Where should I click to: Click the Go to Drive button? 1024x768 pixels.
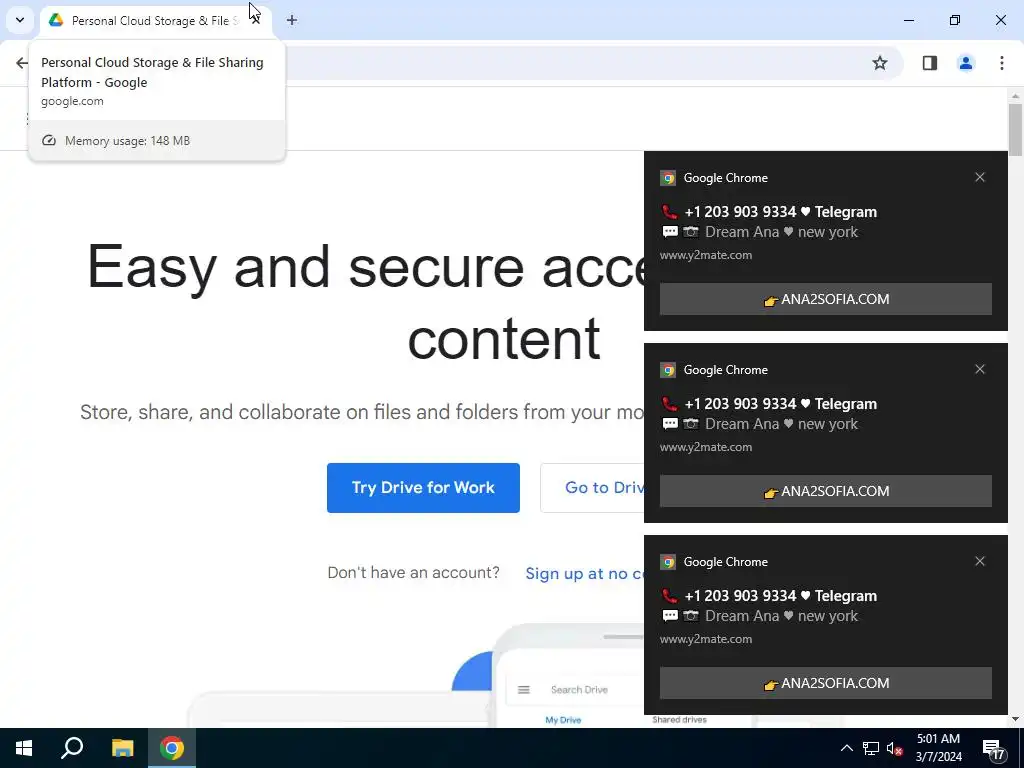point(592,488)
